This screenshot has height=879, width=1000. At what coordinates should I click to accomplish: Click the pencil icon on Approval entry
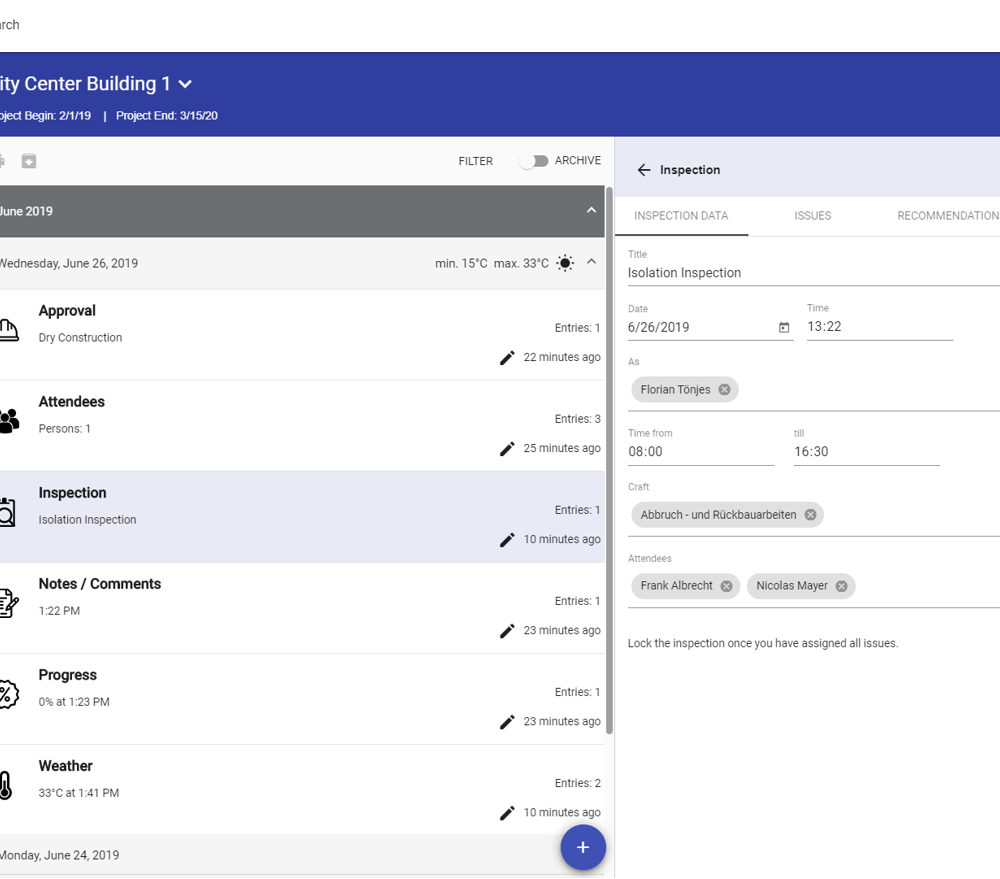[507, 358]
